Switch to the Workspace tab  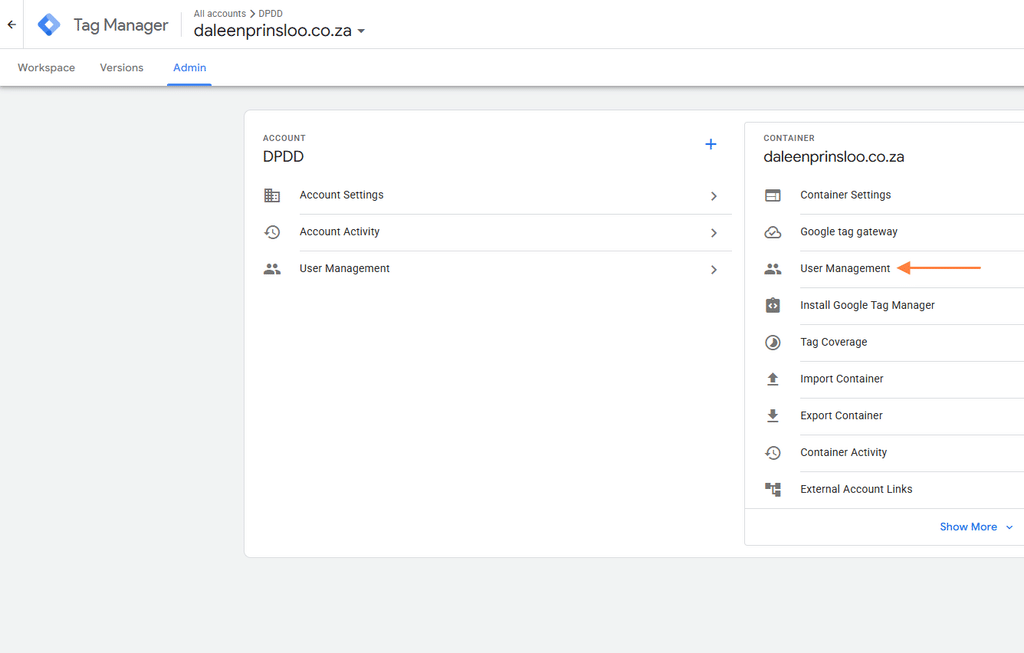point(46,68)
